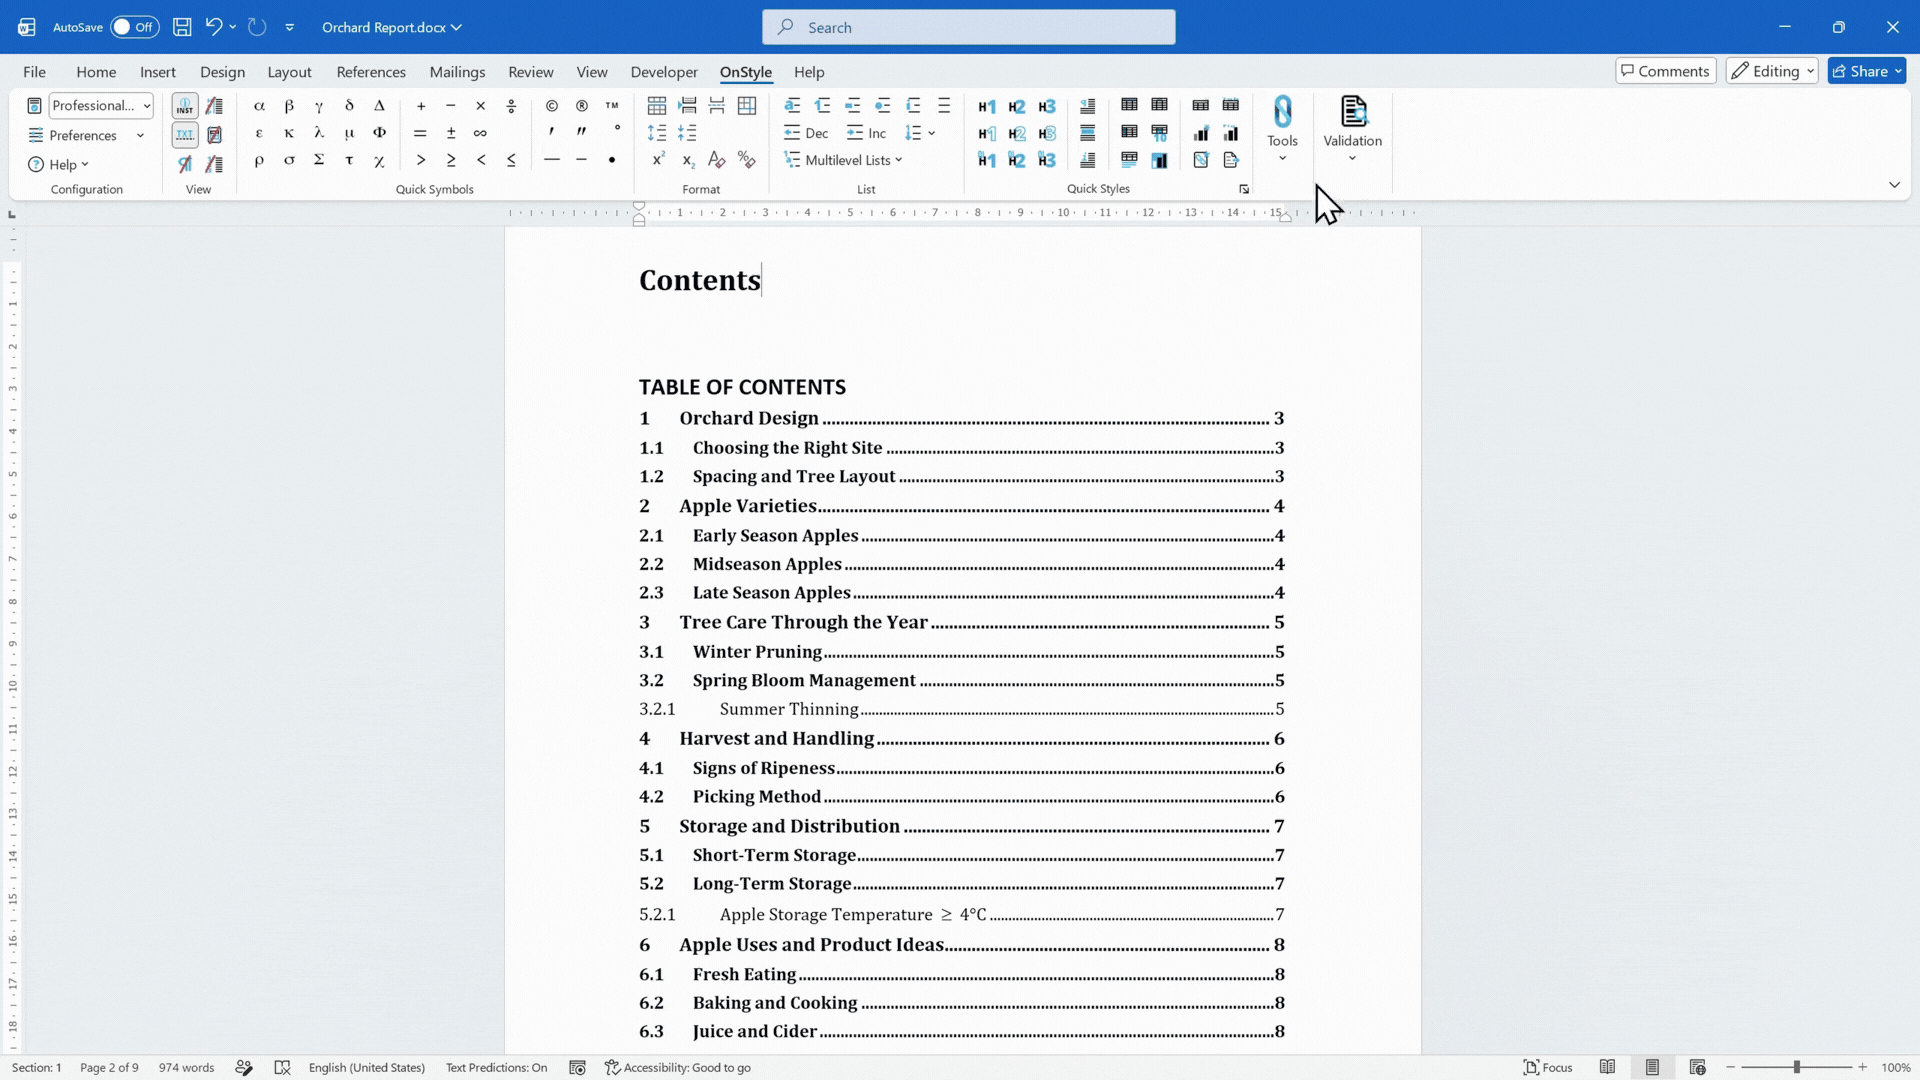1920x1080 pixels.
Task: Insert the lambda symbol
Action: click(319, 133)
